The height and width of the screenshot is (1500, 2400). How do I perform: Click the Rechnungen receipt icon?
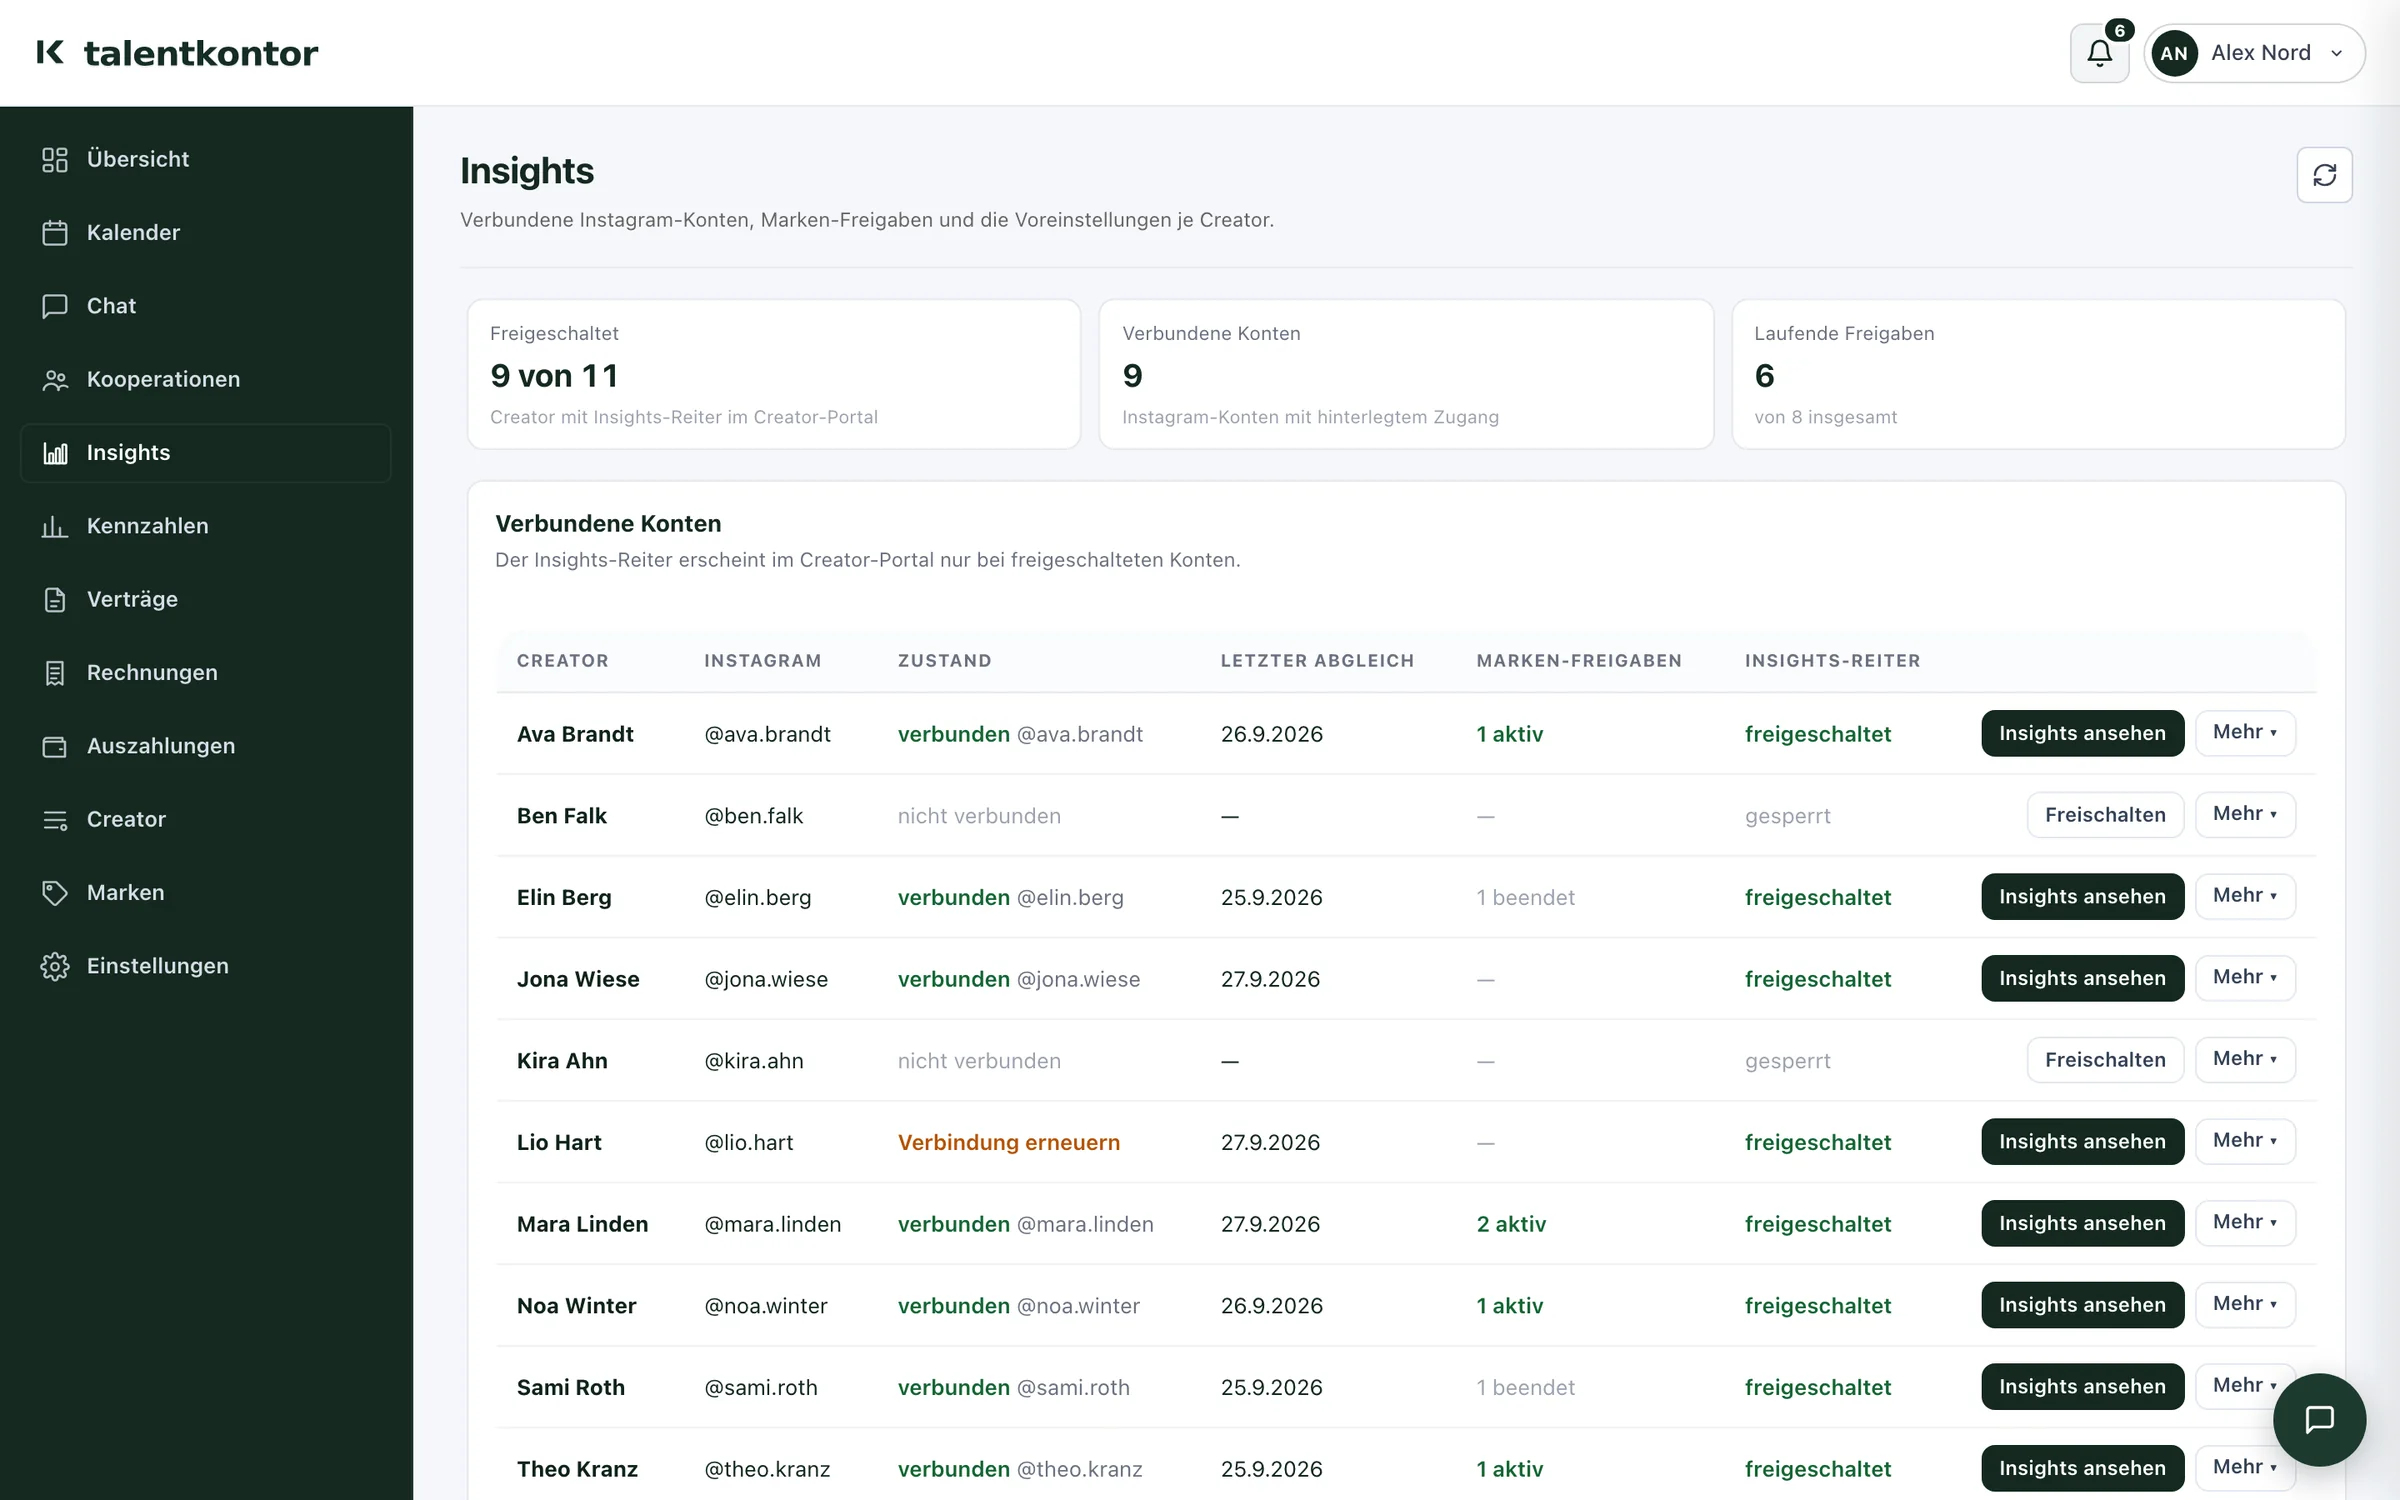pos(55,673)
